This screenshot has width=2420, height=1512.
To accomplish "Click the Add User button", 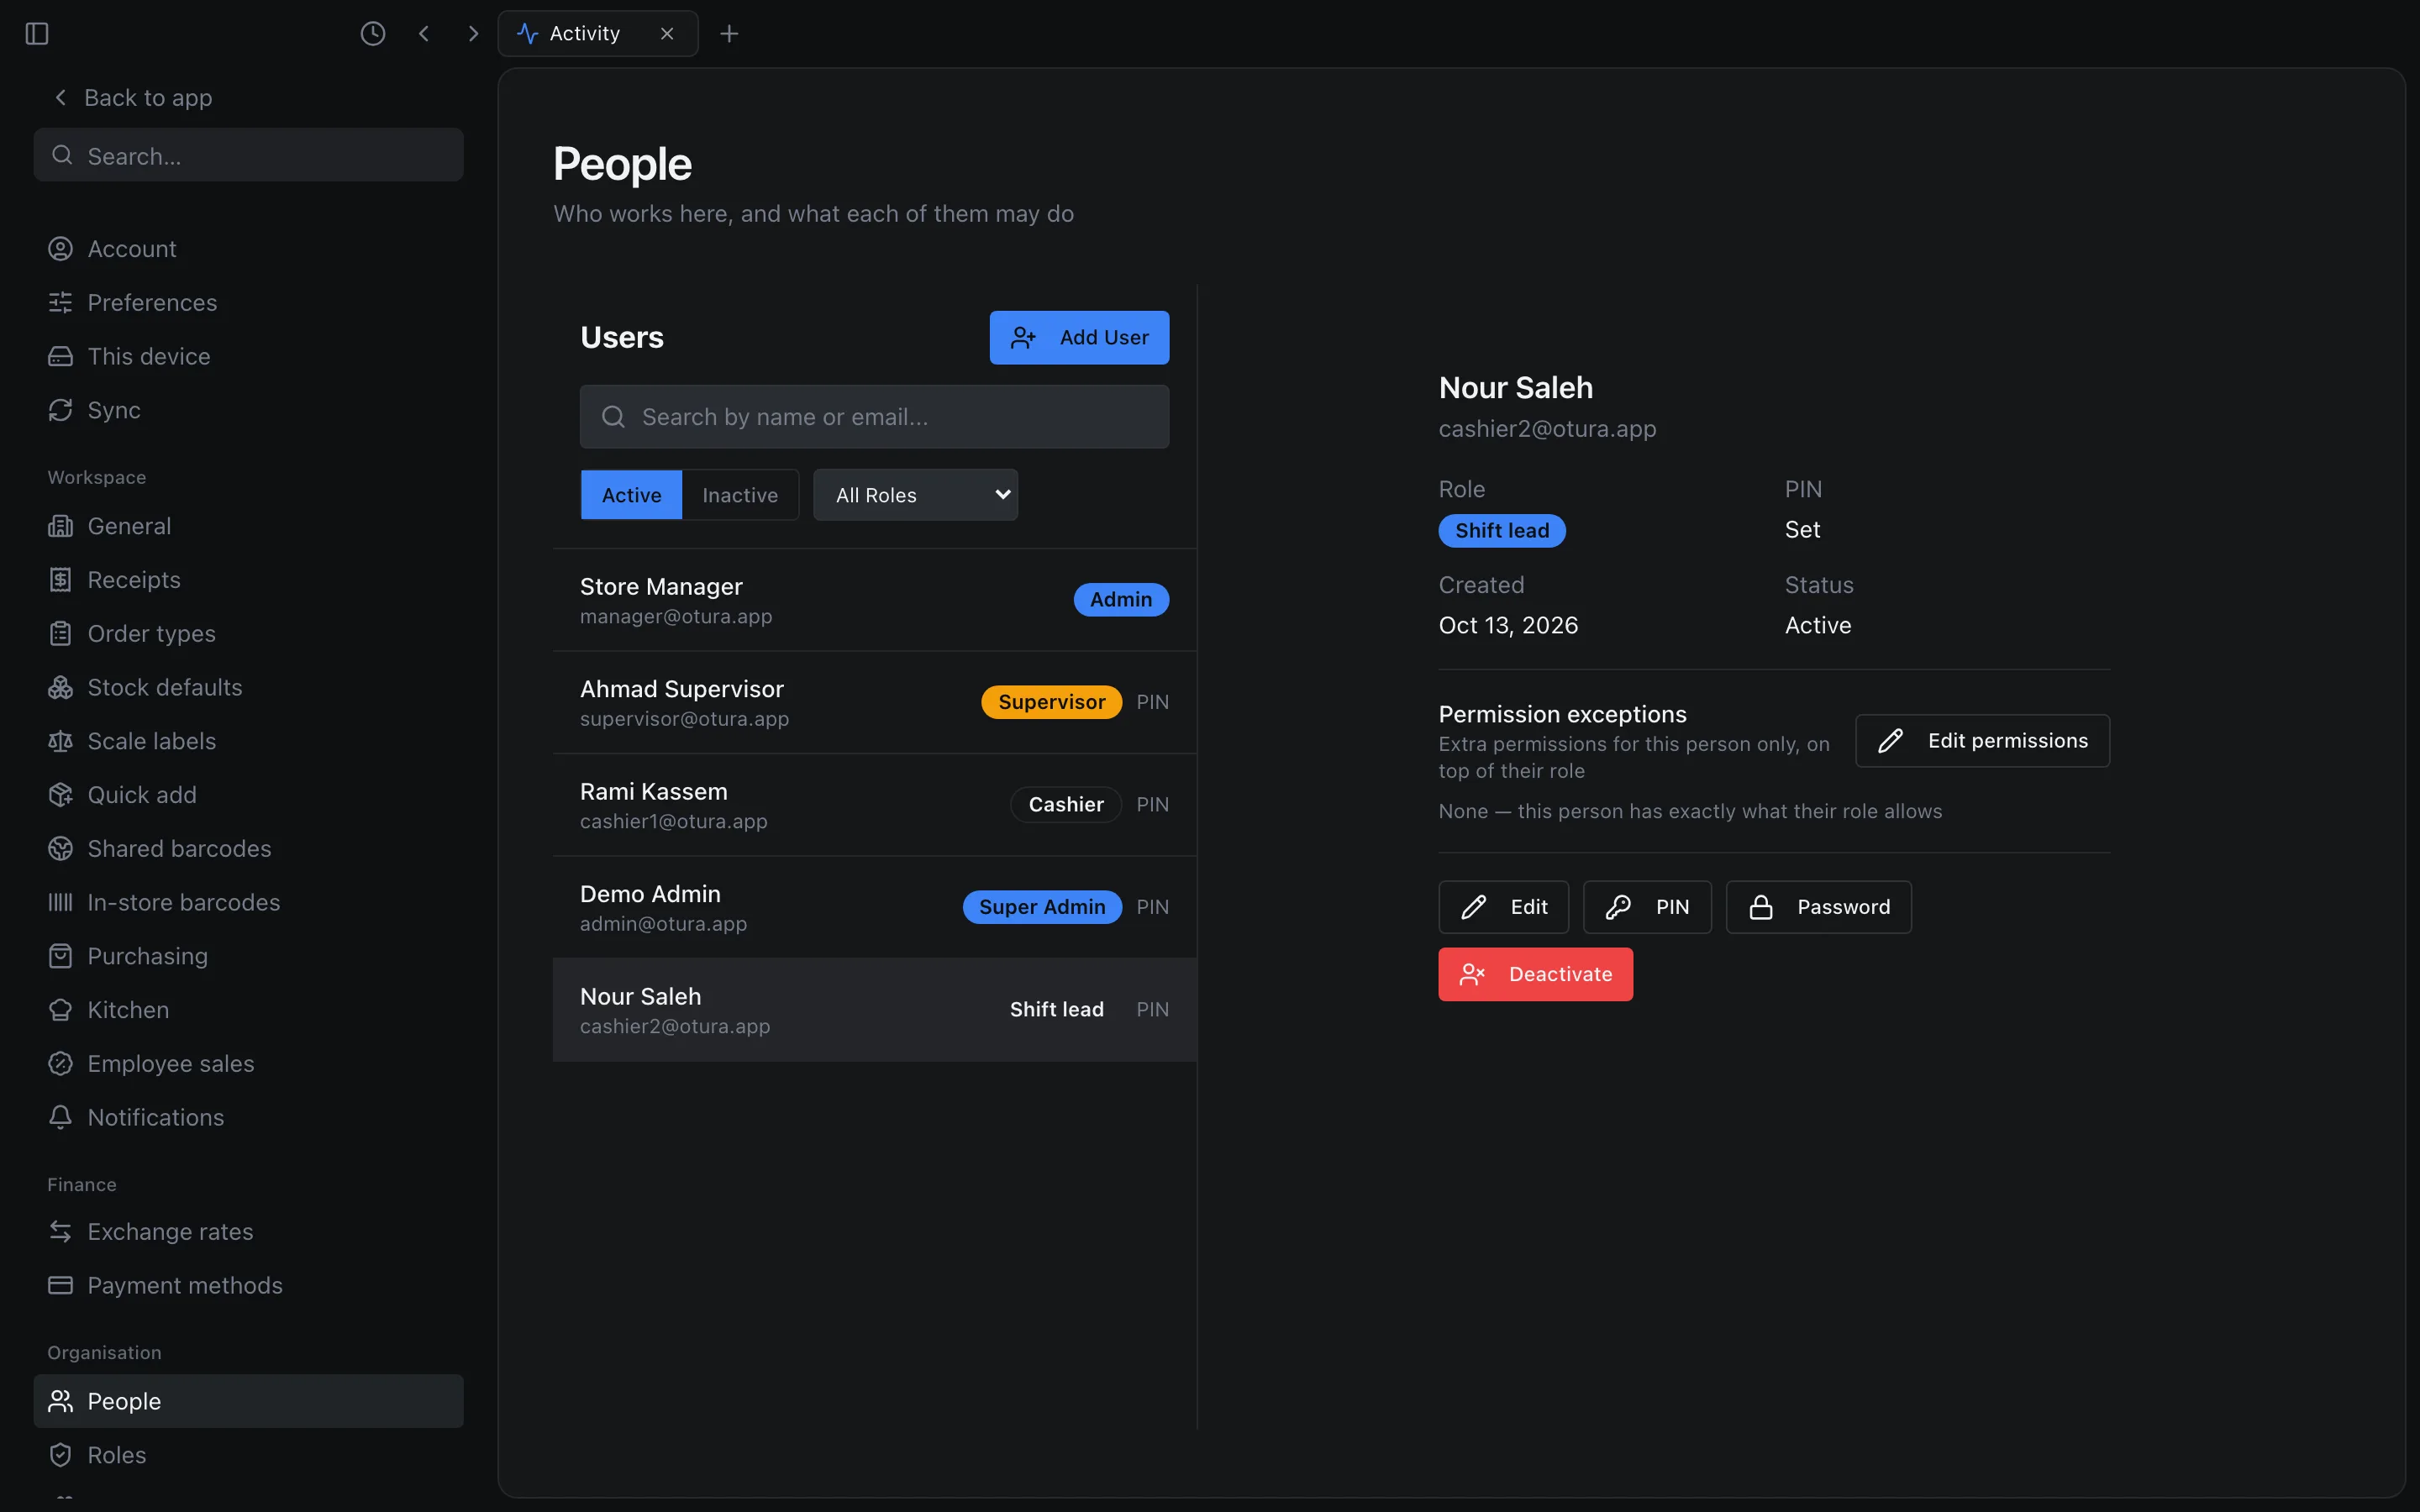I will tap(1079, 338).
